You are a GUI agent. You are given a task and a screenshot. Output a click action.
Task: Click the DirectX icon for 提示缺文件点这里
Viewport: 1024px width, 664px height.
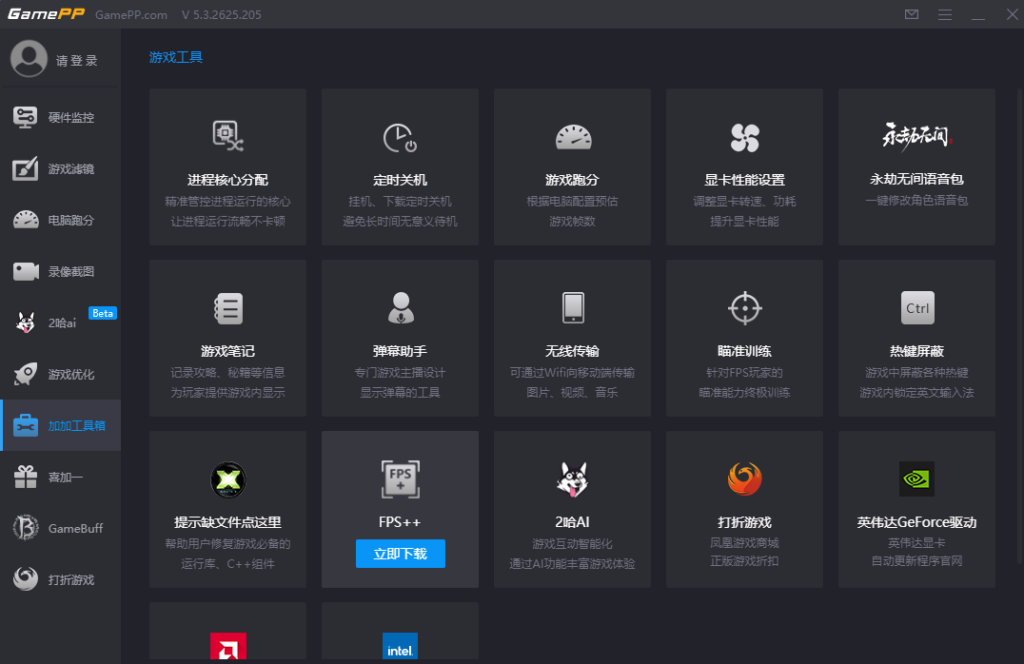[x=228, y=480]
